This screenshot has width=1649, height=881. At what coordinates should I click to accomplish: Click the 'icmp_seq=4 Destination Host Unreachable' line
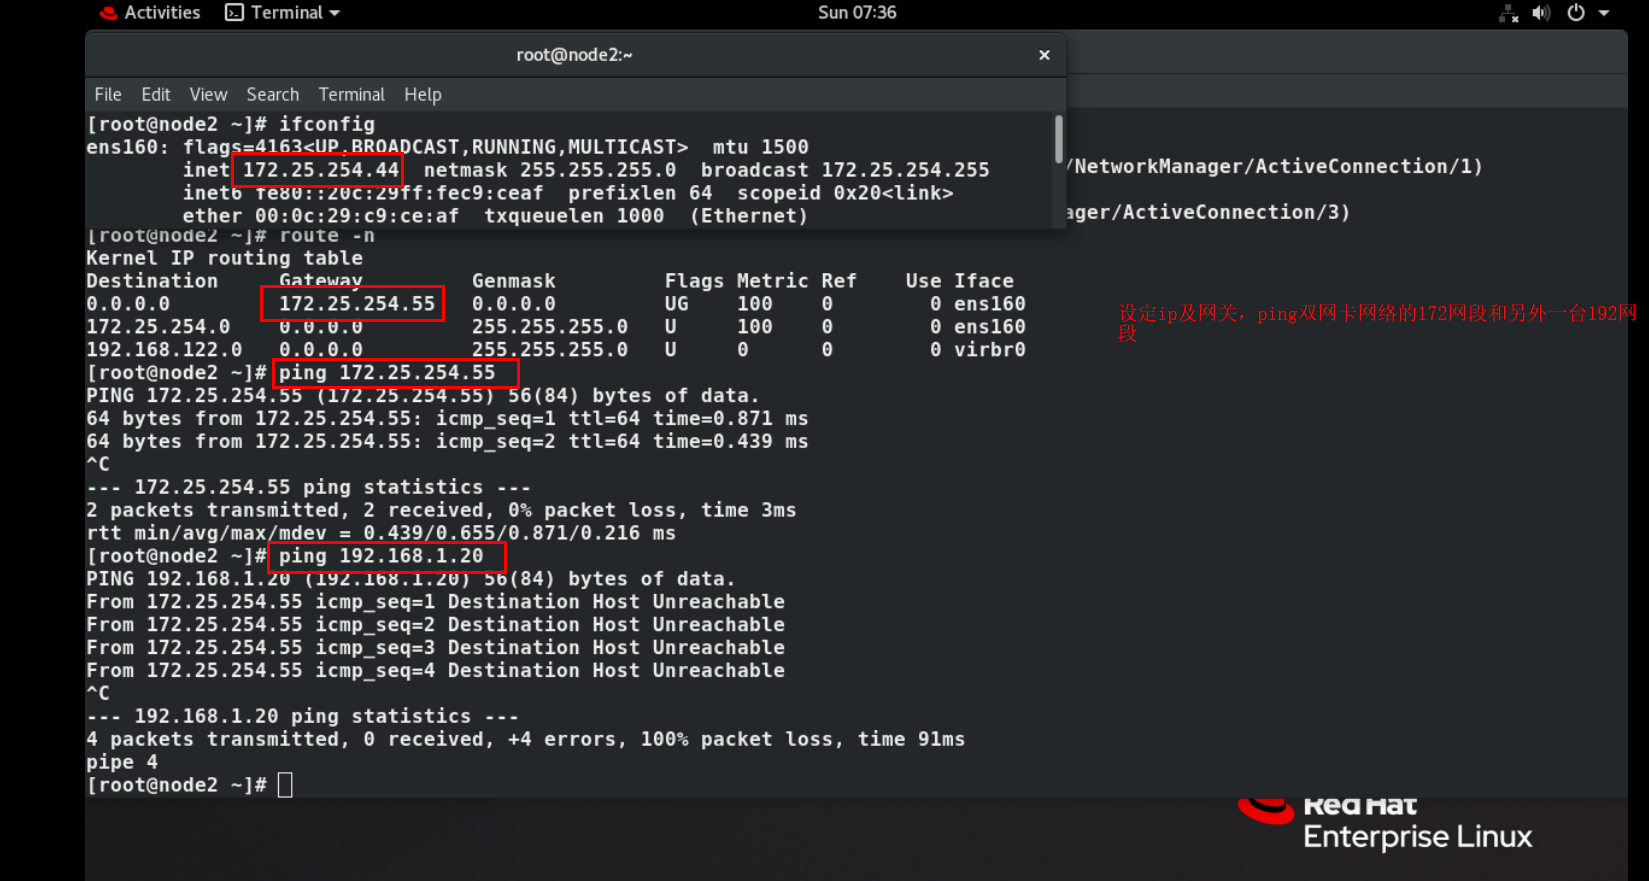pos(435,671)
